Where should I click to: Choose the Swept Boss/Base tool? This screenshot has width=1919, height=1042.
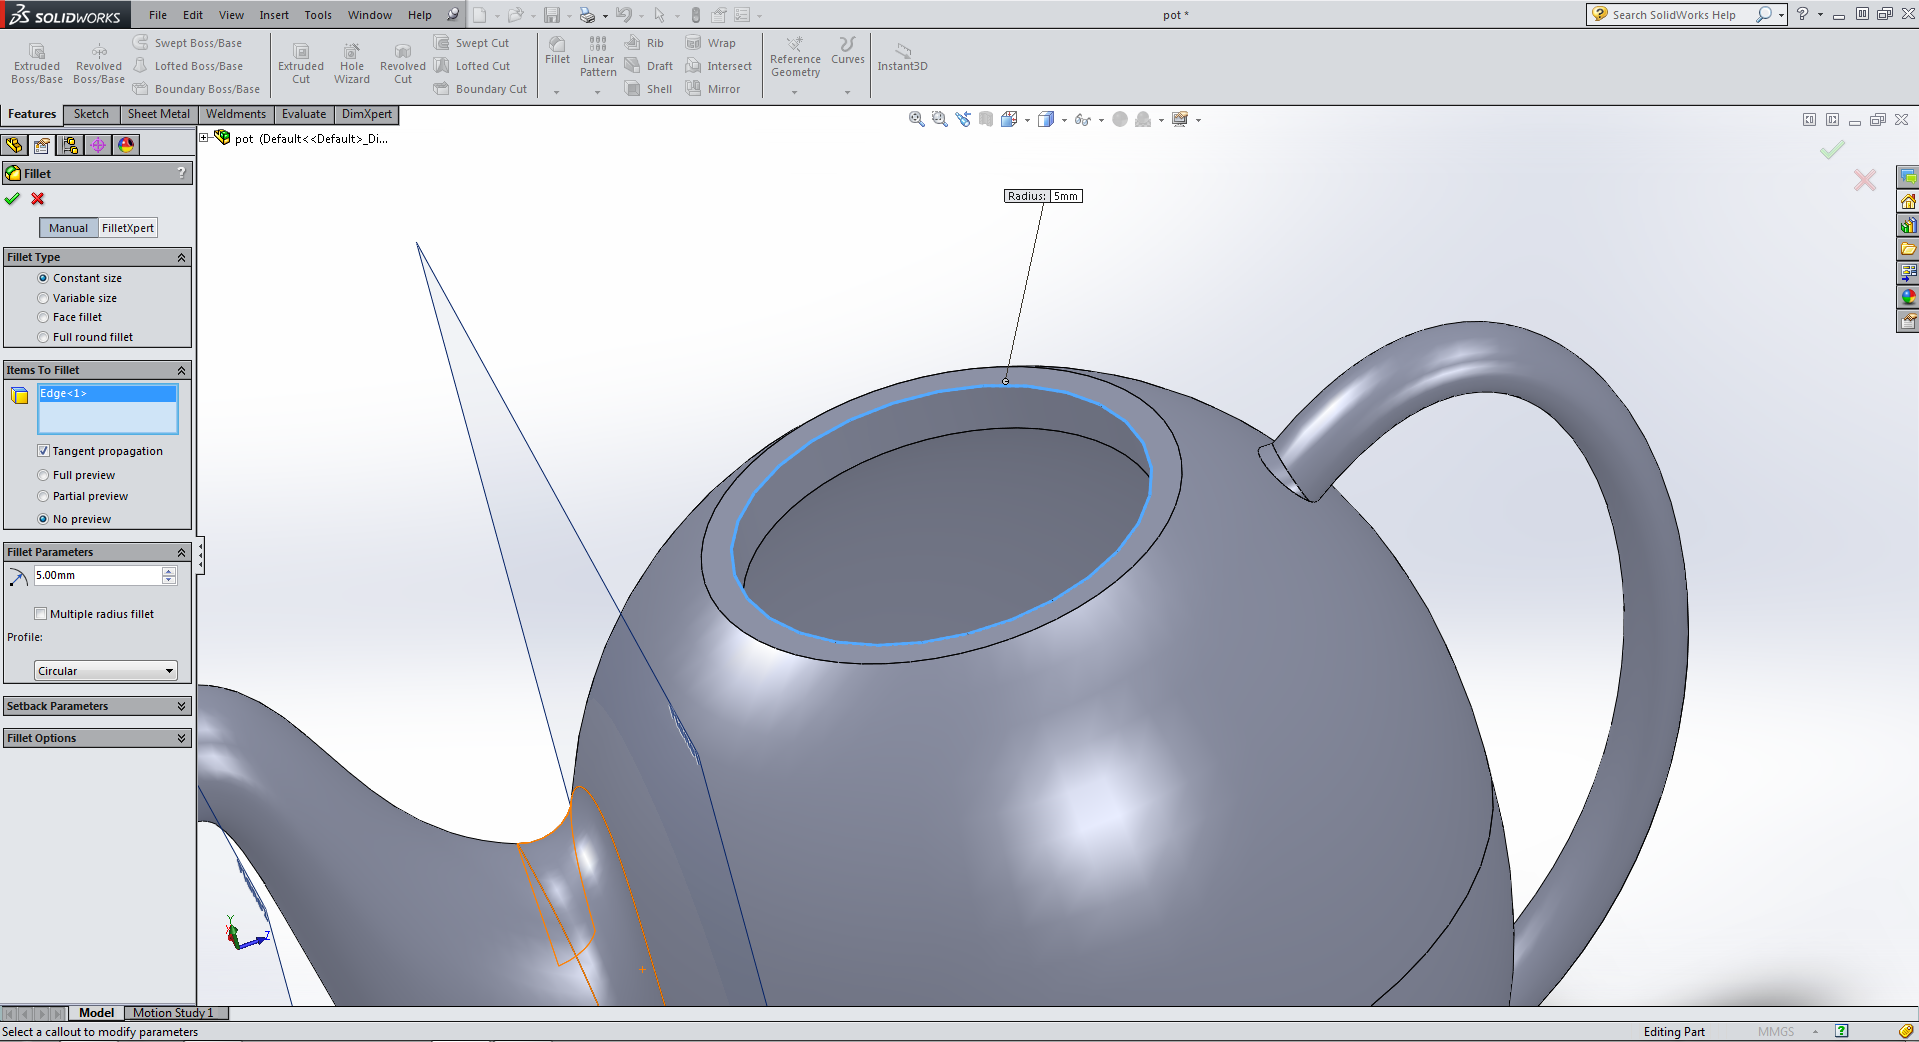click(x=188, y=43)
